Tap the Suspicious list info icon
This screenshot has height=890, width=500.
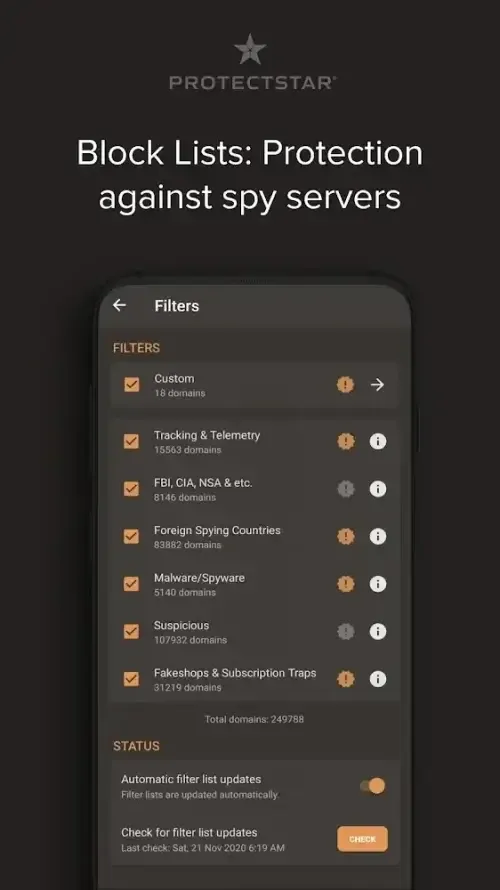coord(378,632)
